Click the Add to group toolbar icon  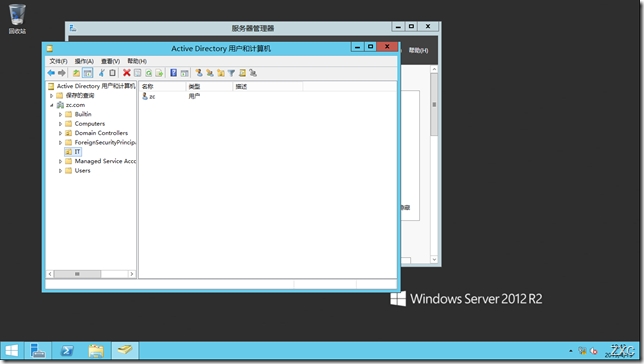pos(253,73)
